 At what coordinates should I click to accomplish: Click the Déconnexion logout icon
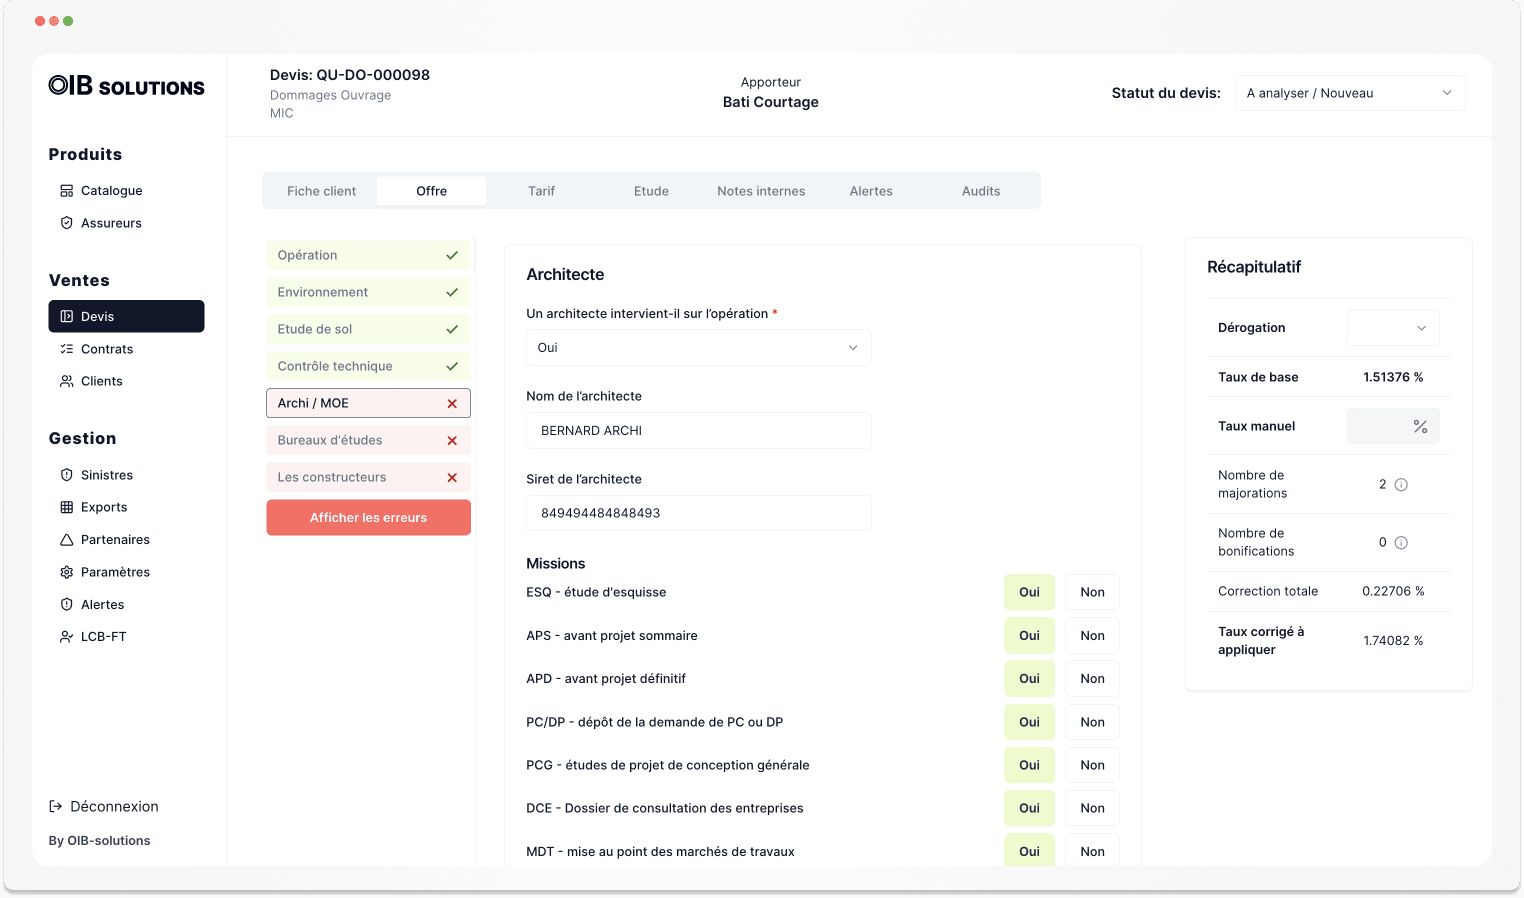56,807
